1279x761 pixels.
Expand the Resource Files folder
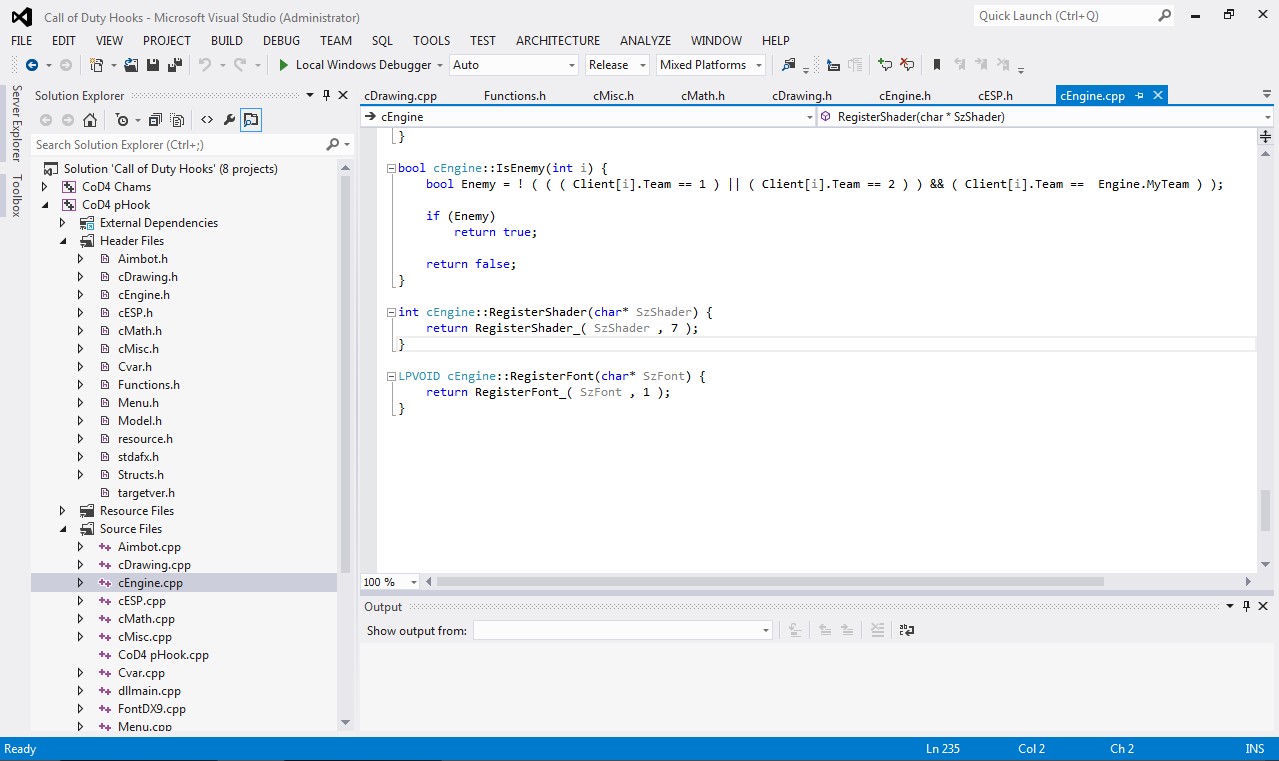tap(62, 511)
